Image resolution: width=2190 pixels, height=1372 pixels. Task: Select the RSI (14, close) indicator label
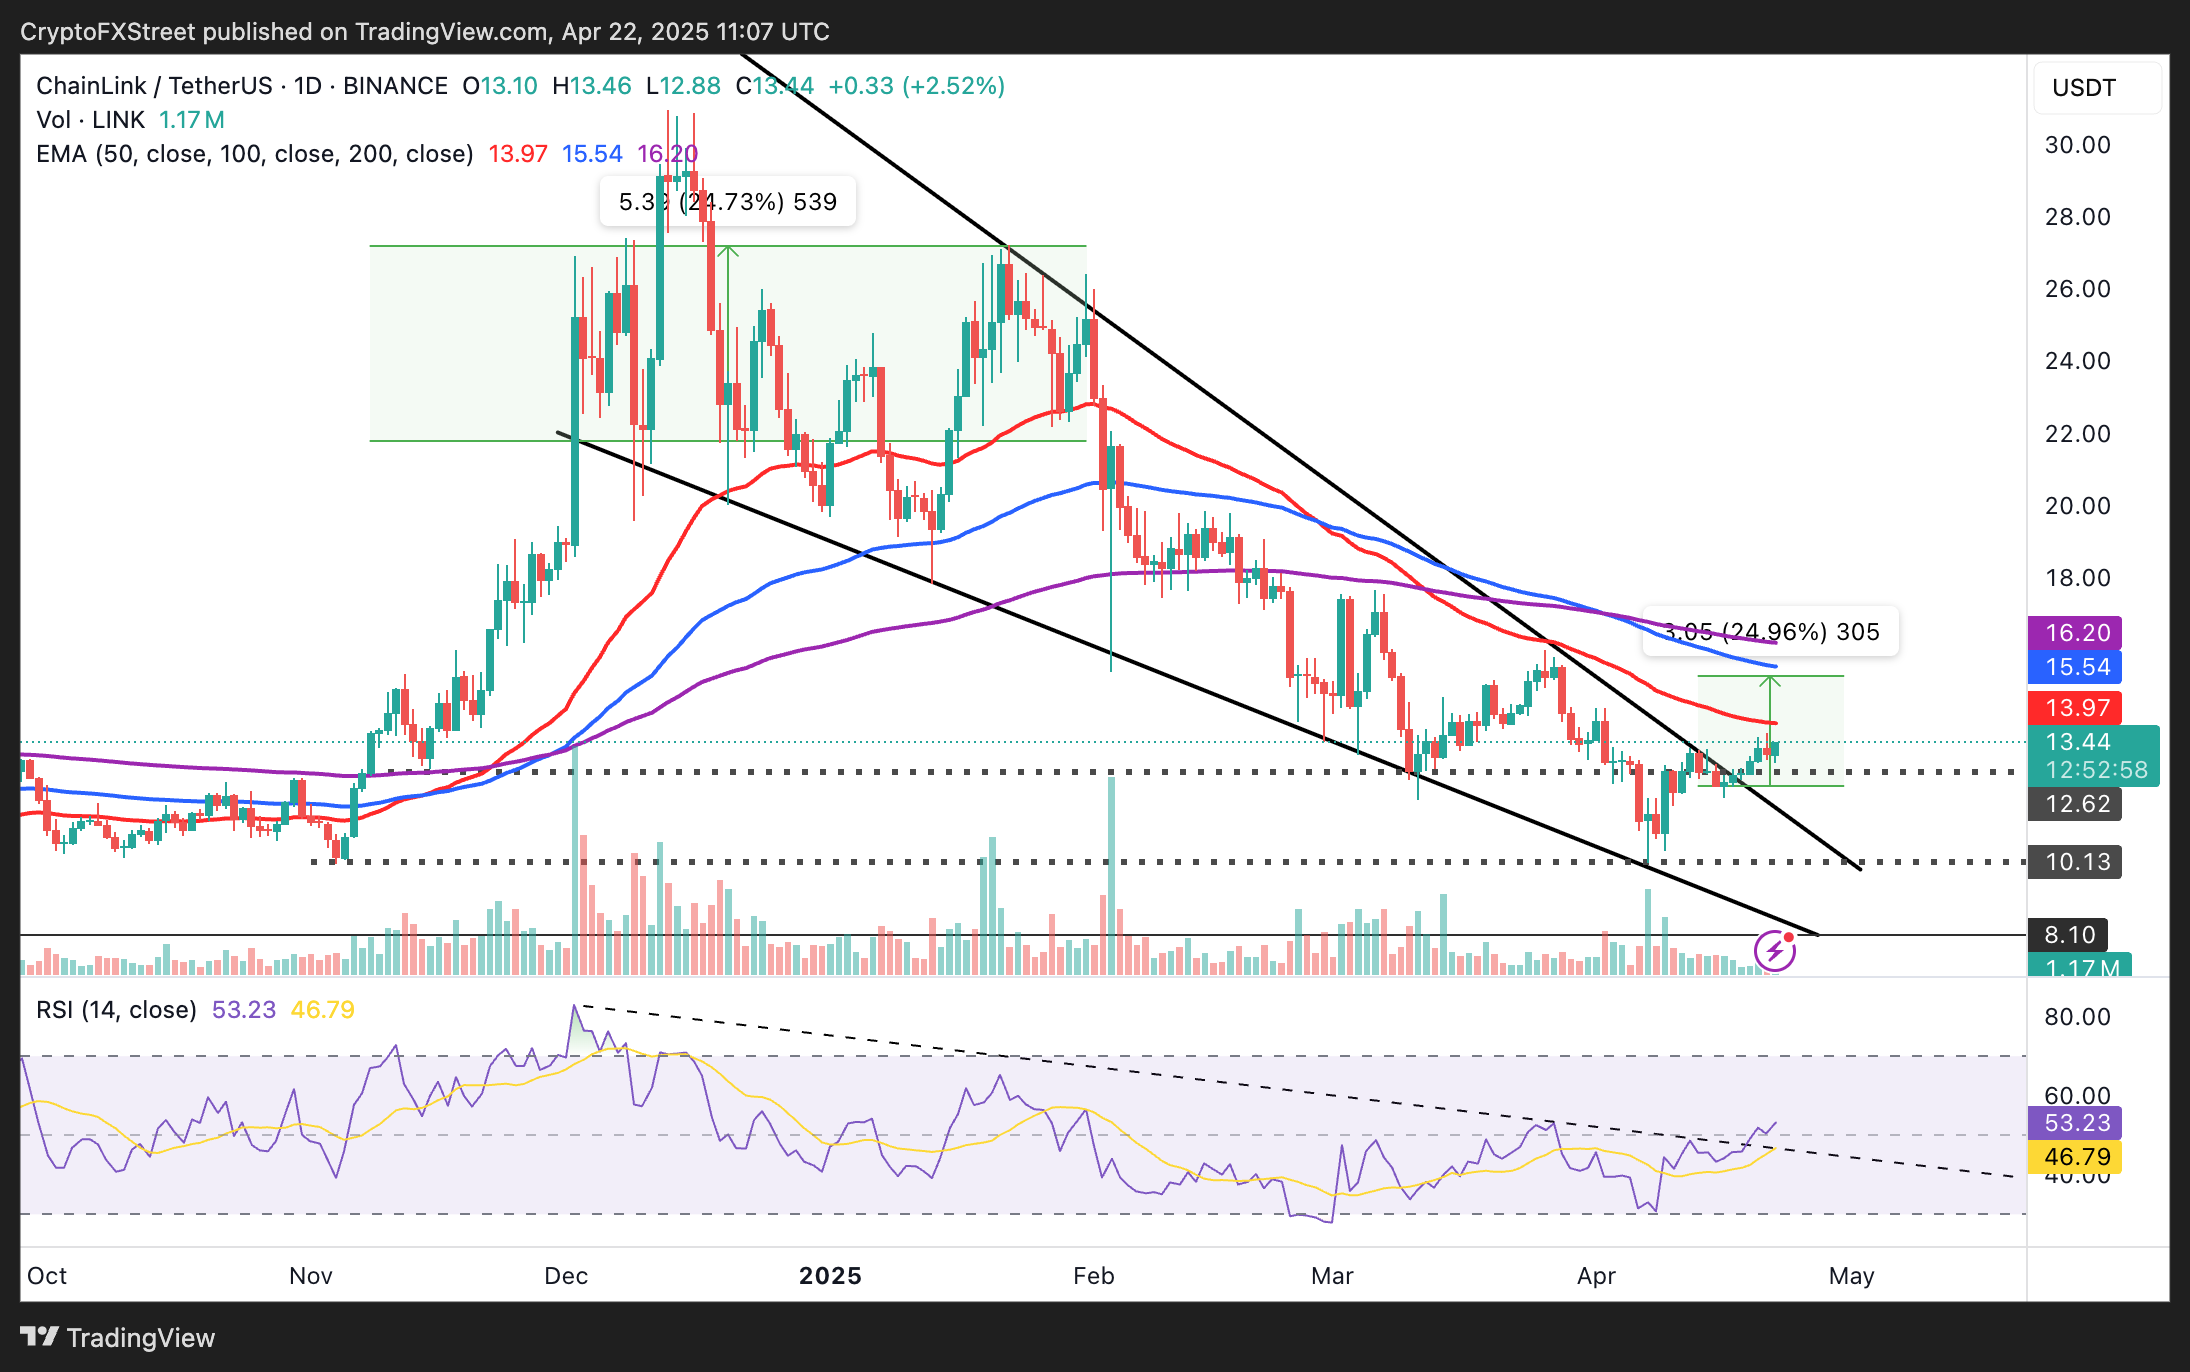[x=116, y=1010]
